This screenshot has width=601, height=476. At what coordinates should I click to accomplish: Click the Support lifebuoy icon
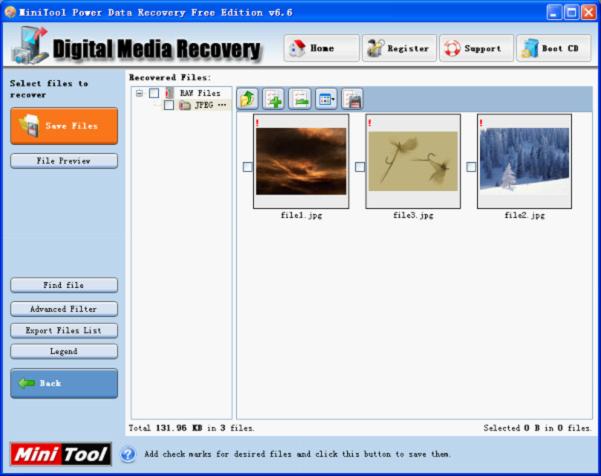(x=452, y=48)
